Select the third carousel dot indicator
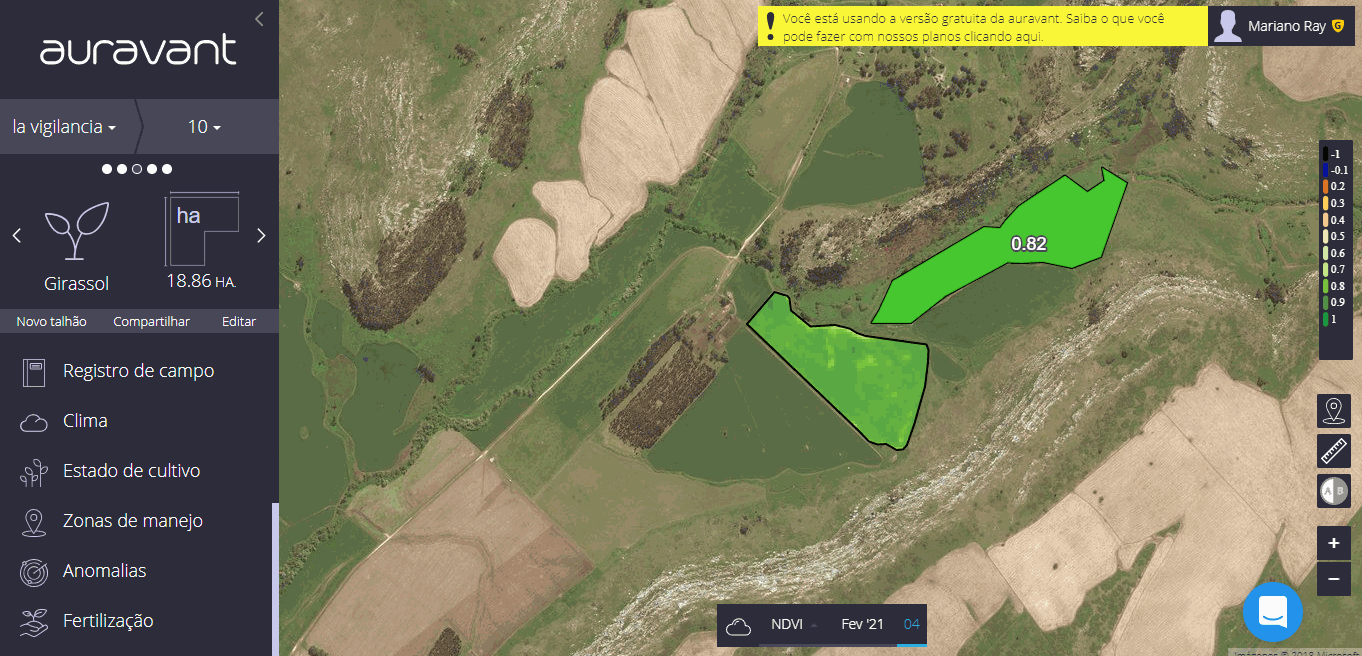 tap(137, 169)
